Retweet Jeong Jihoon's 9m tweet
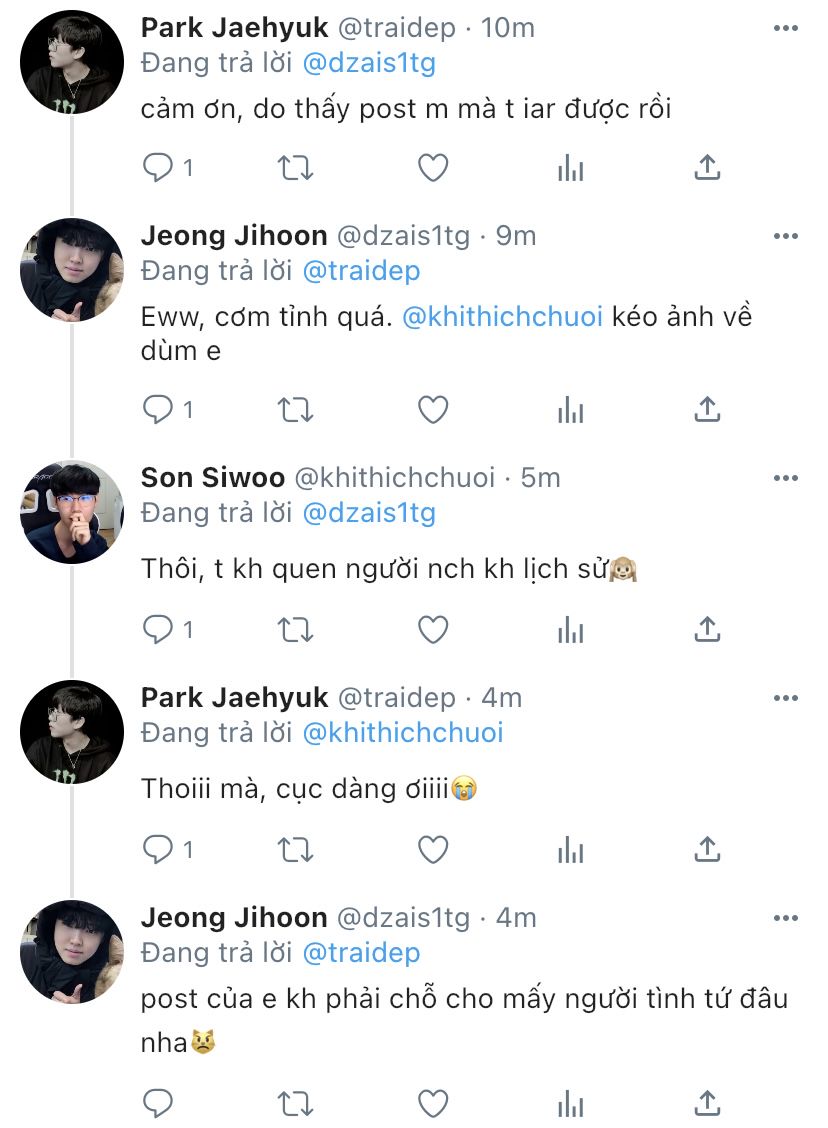The width and height of the screenshot is (828, 1128). coord(295,409)
